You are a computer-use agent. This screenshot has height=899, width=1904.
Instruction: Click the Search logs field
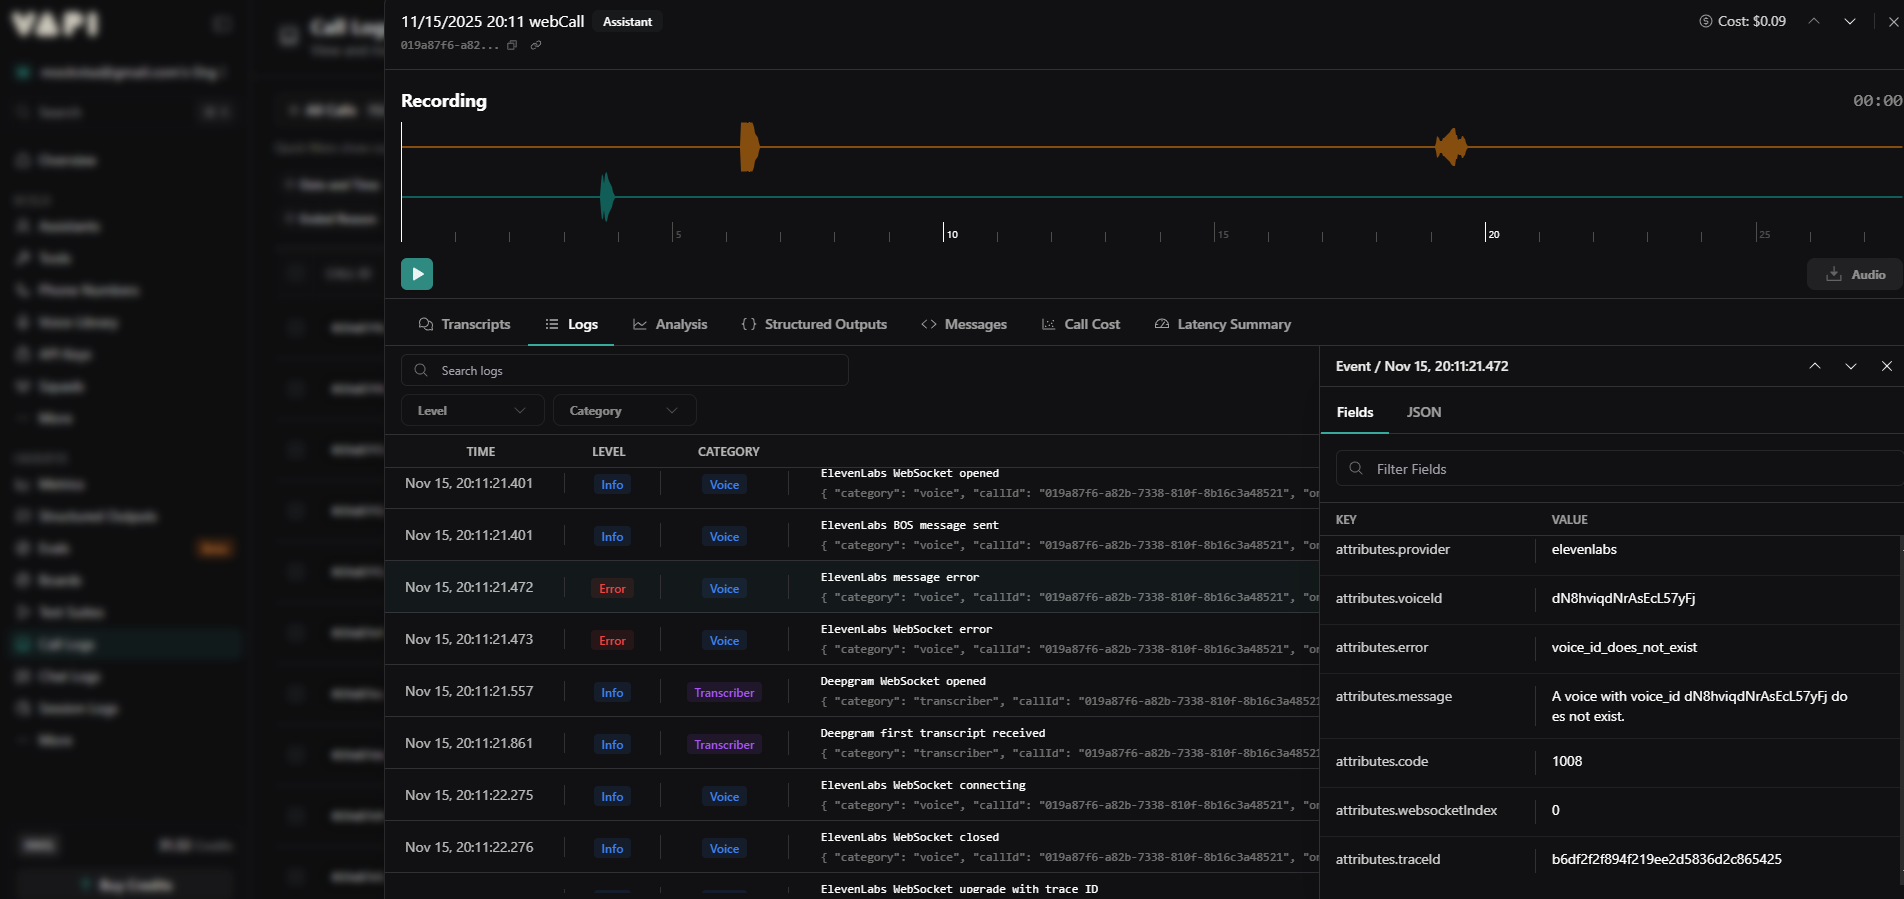click(625, 370)
